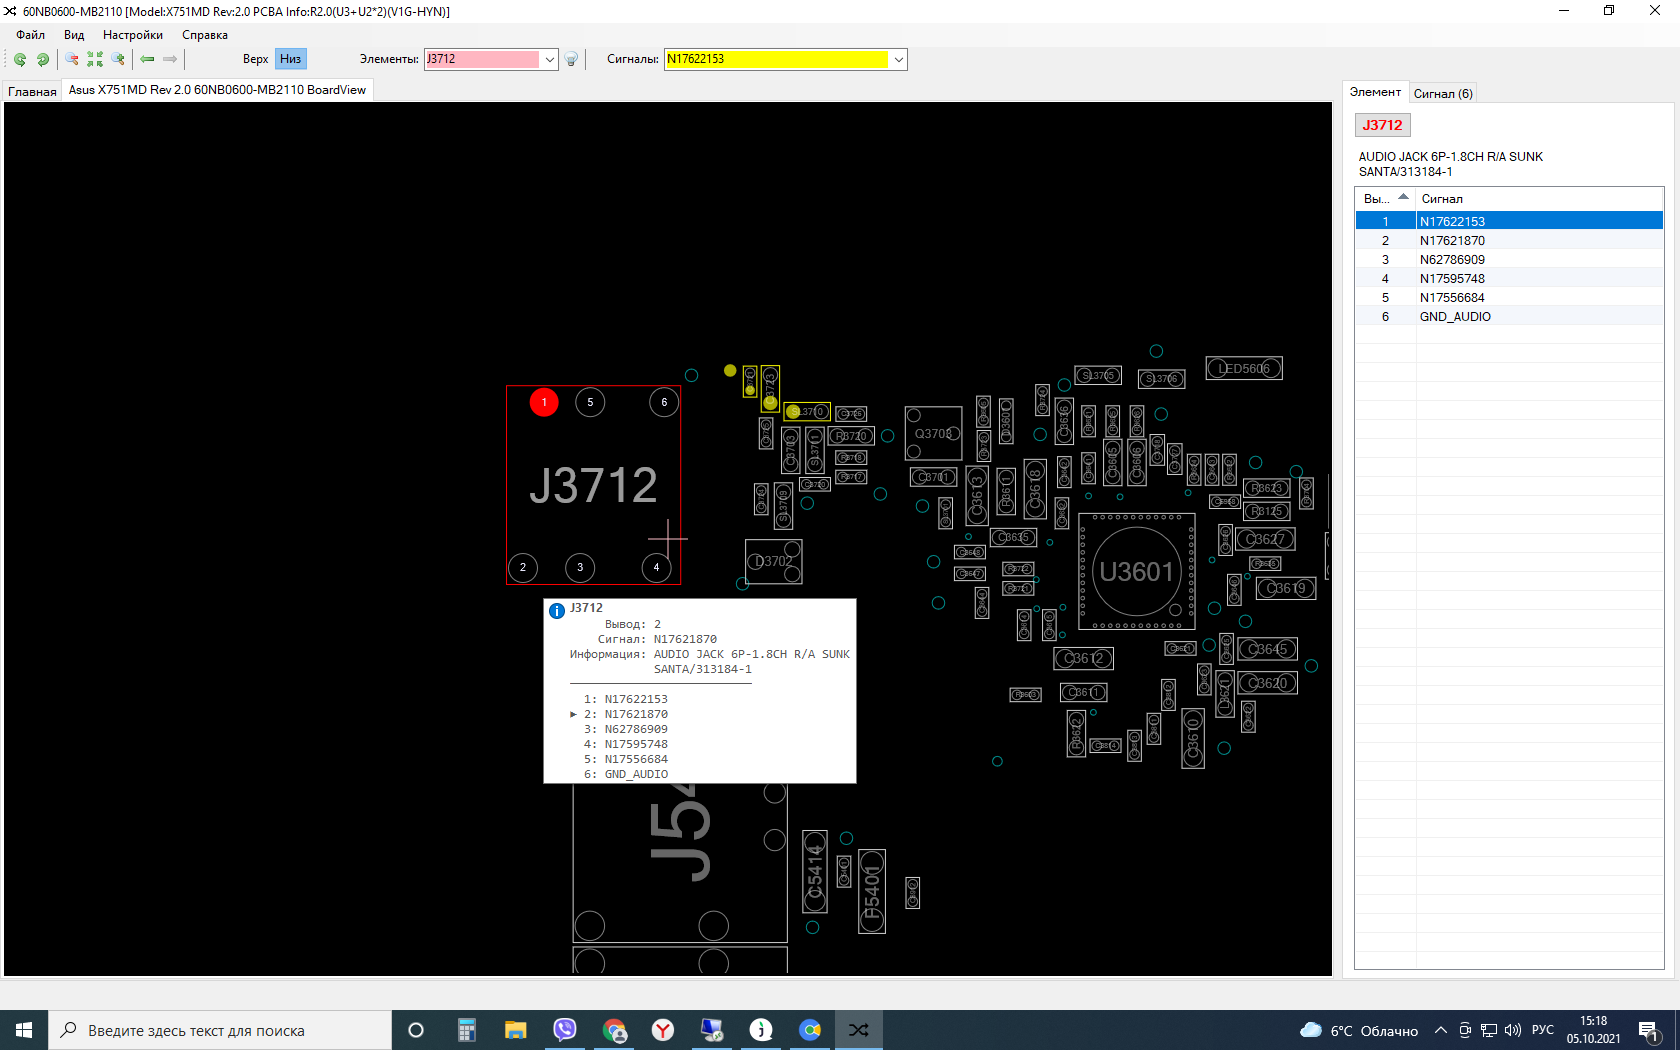Switch to the Asus X751MD BoardView tab
Viewport: 1680px width, 1050px height.
pyautogui.click(x=217, y=90)
